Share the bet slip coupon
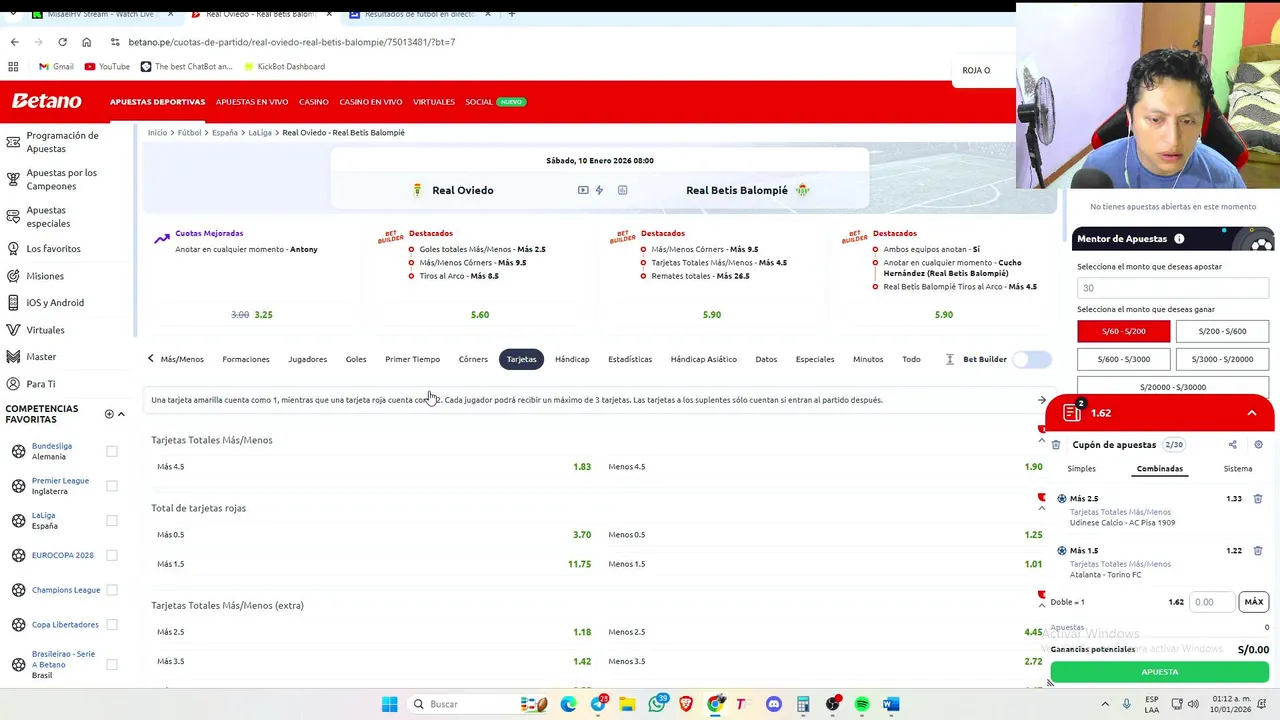The height and width of the screenshot is (720, 1280). tap(1232, 445)
